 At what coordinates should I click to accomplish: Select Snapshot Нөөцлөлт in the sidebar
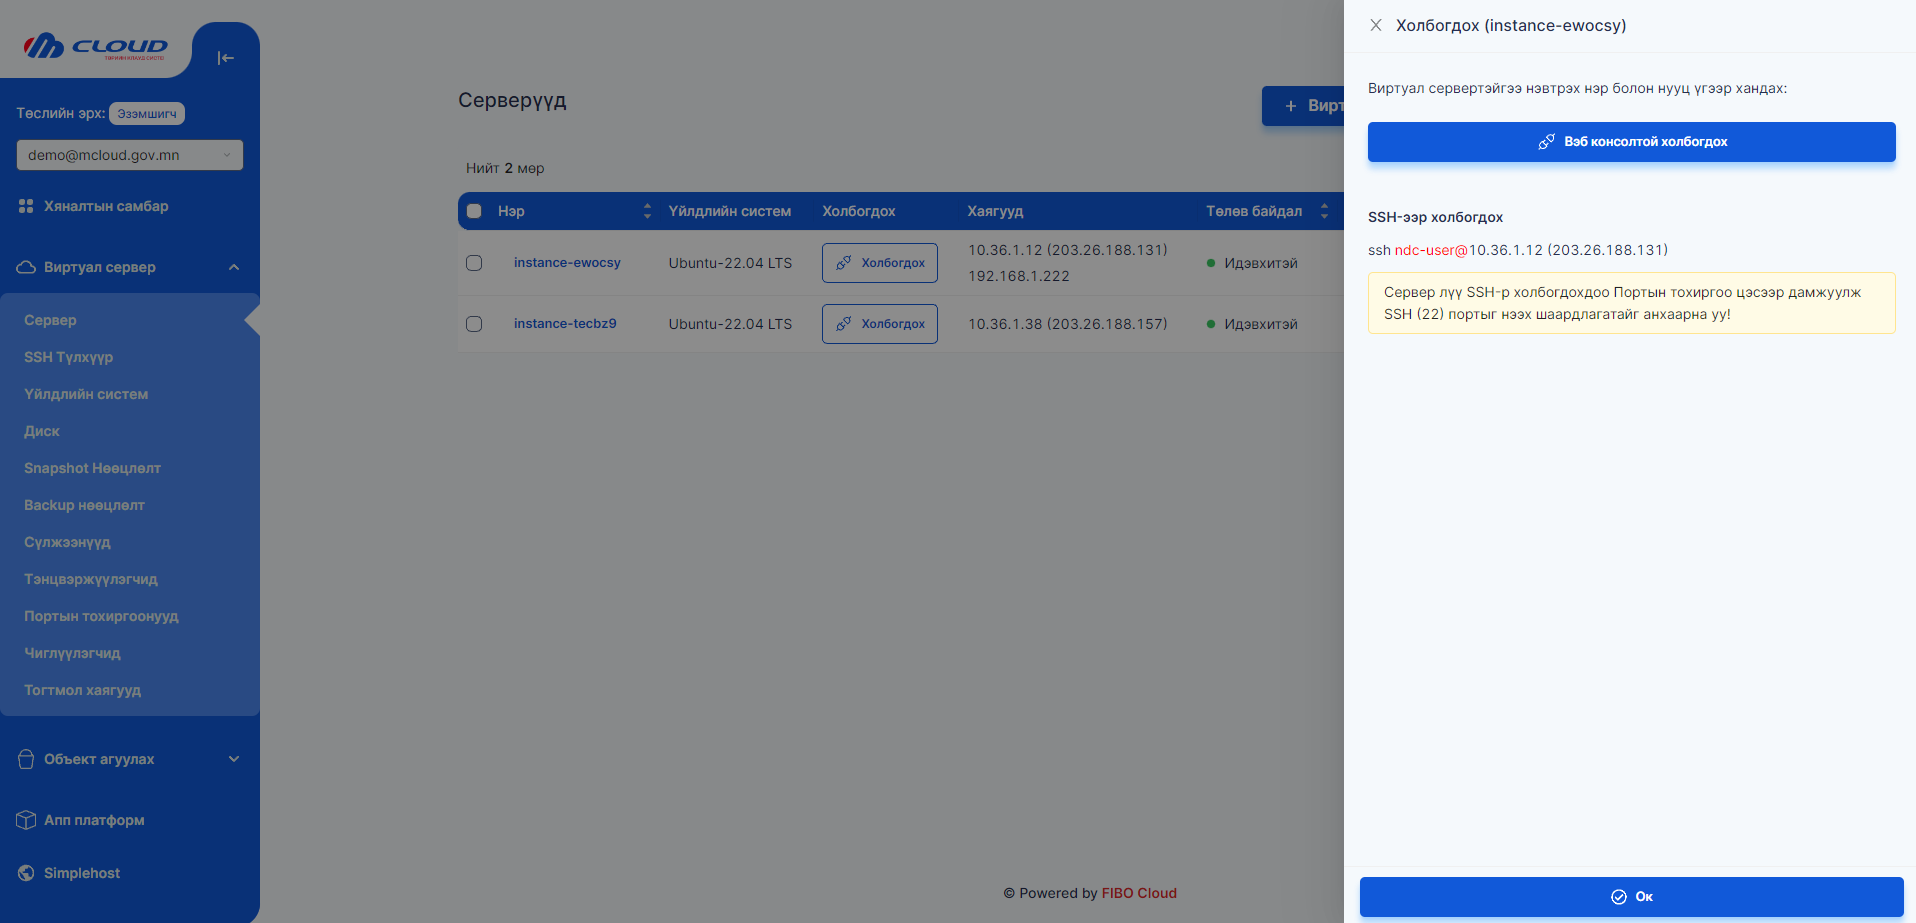click(91, 468)
